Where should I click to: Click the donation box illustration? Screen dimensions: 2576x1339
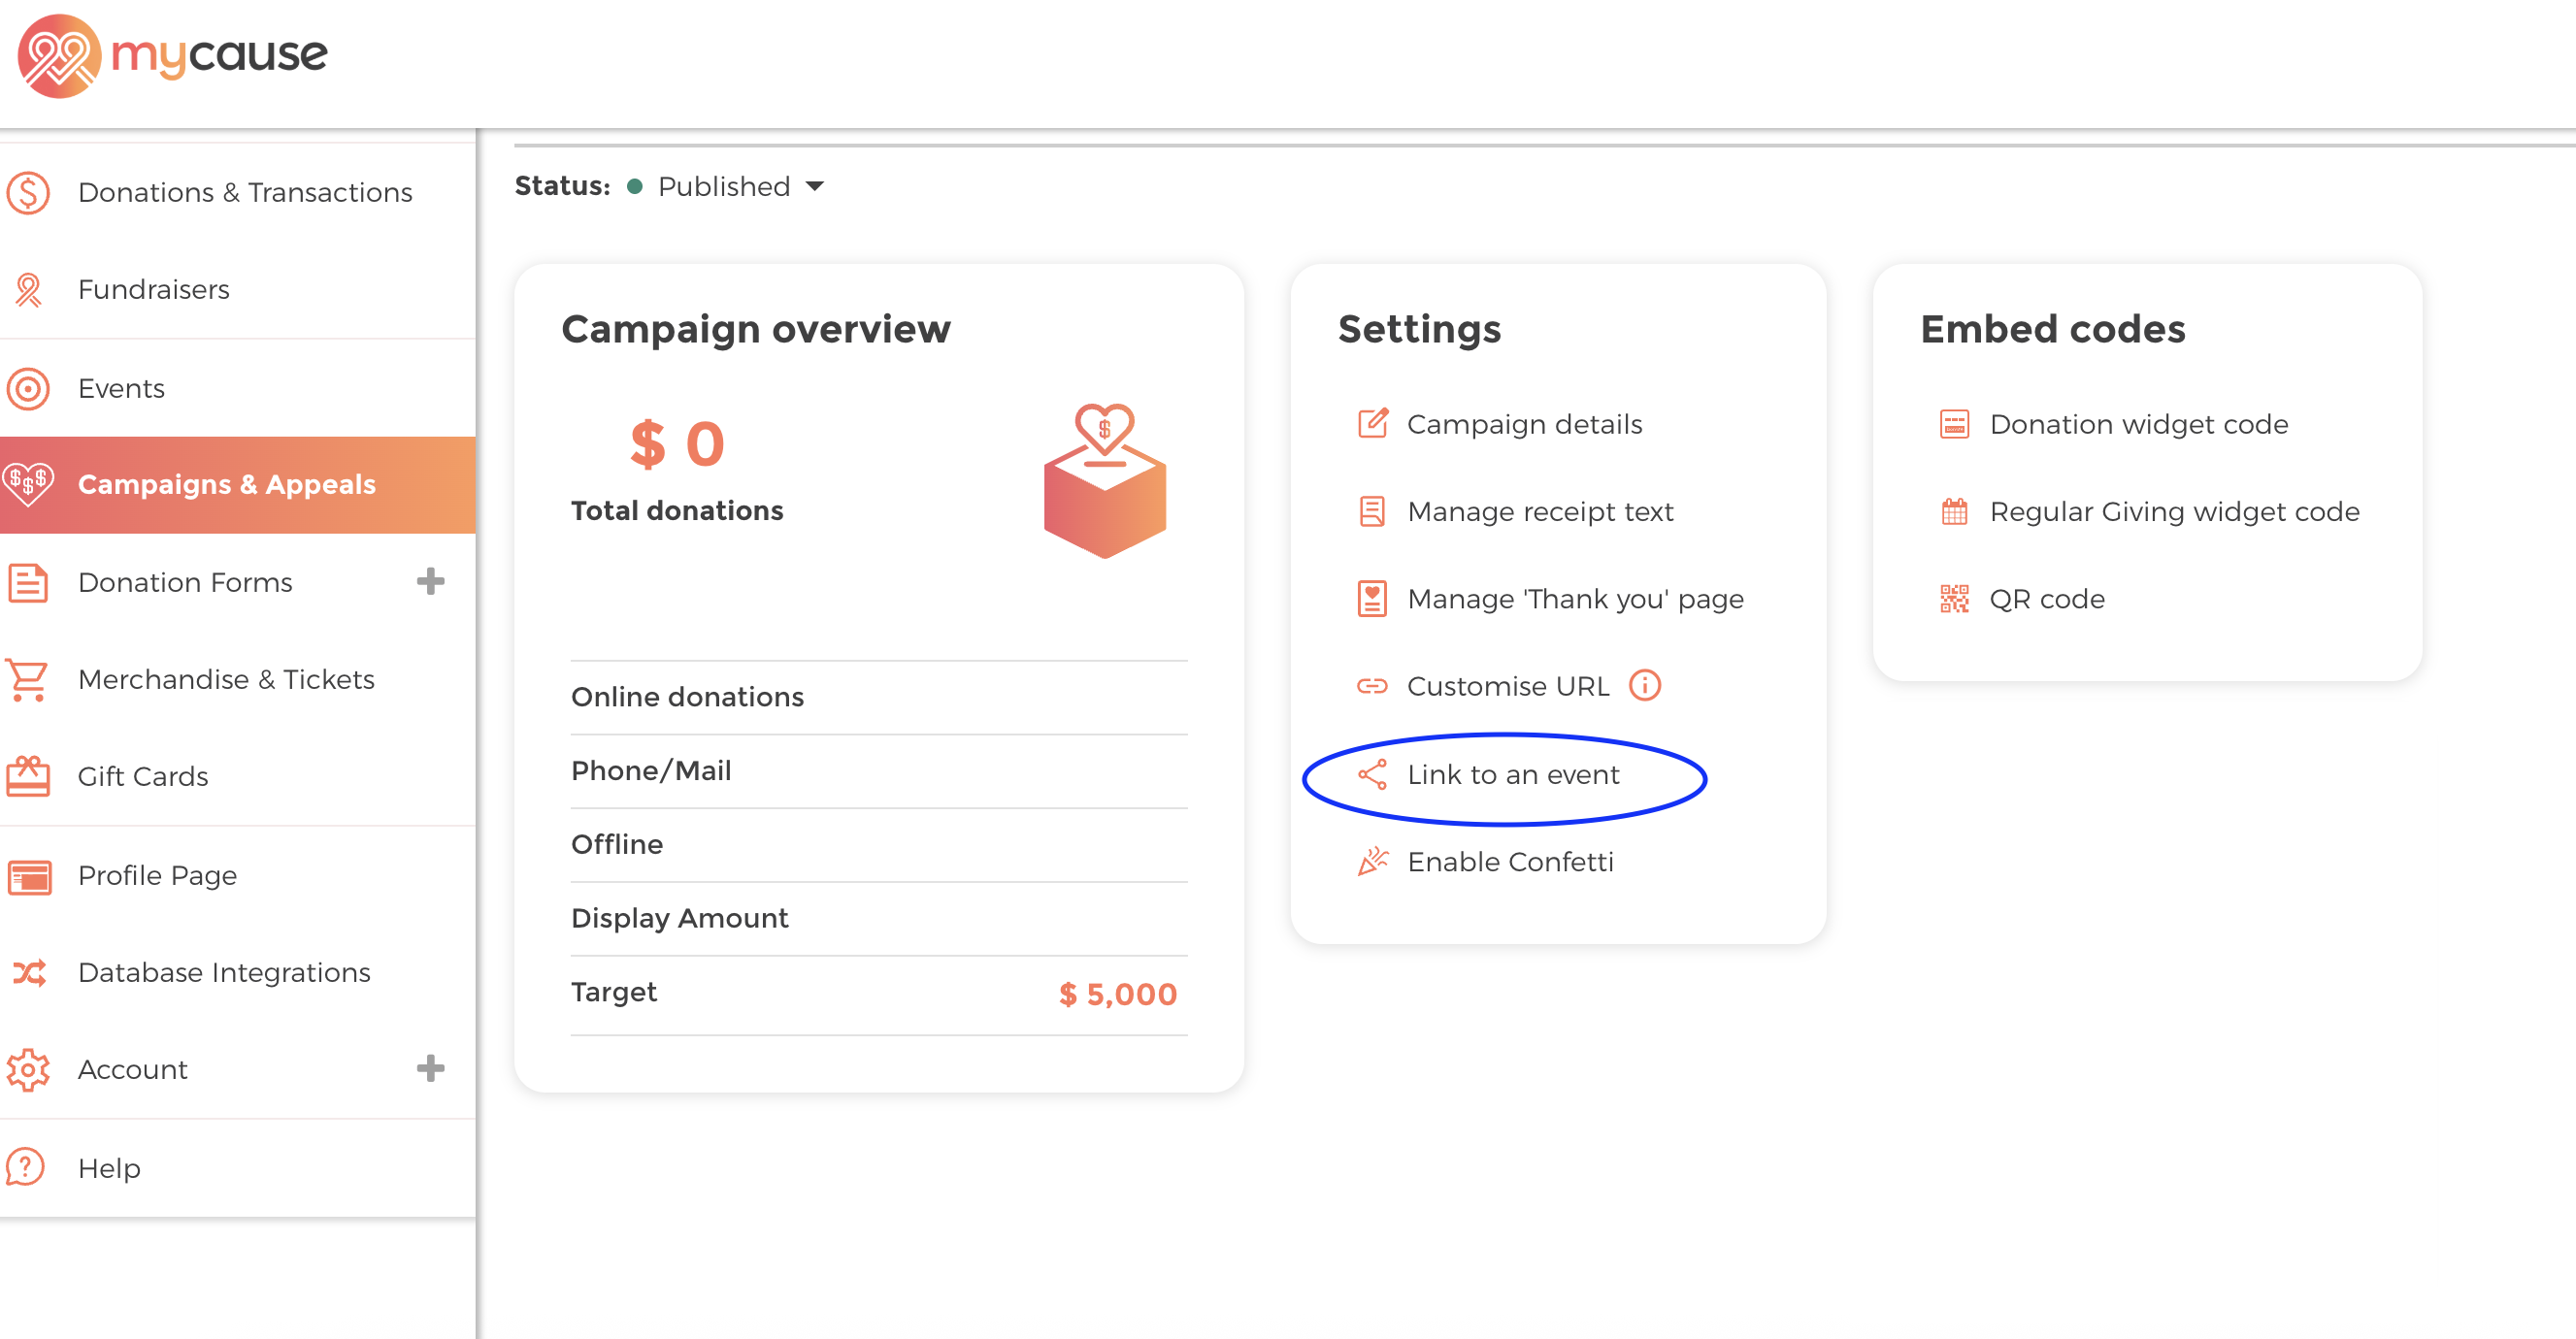(x=1105, y=481)
